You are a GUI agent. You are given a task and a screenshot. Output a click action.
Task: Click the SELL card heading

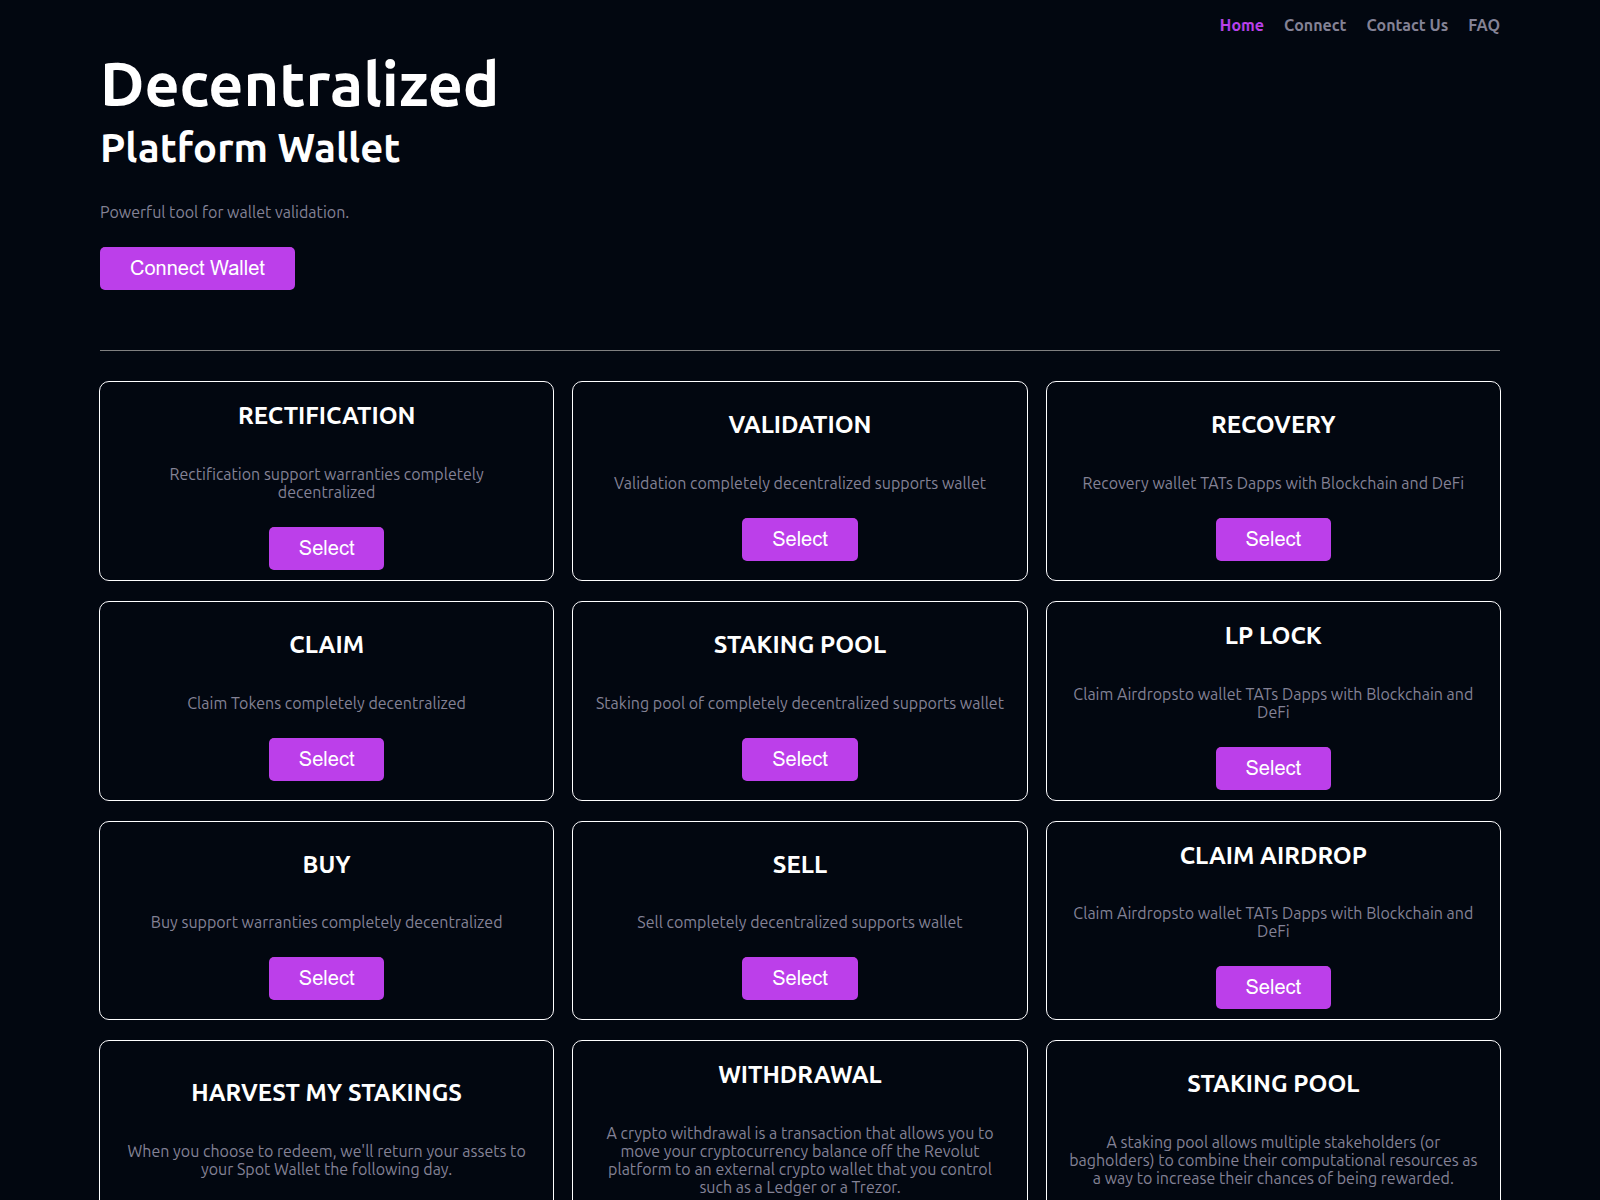[x=800, y=864]
